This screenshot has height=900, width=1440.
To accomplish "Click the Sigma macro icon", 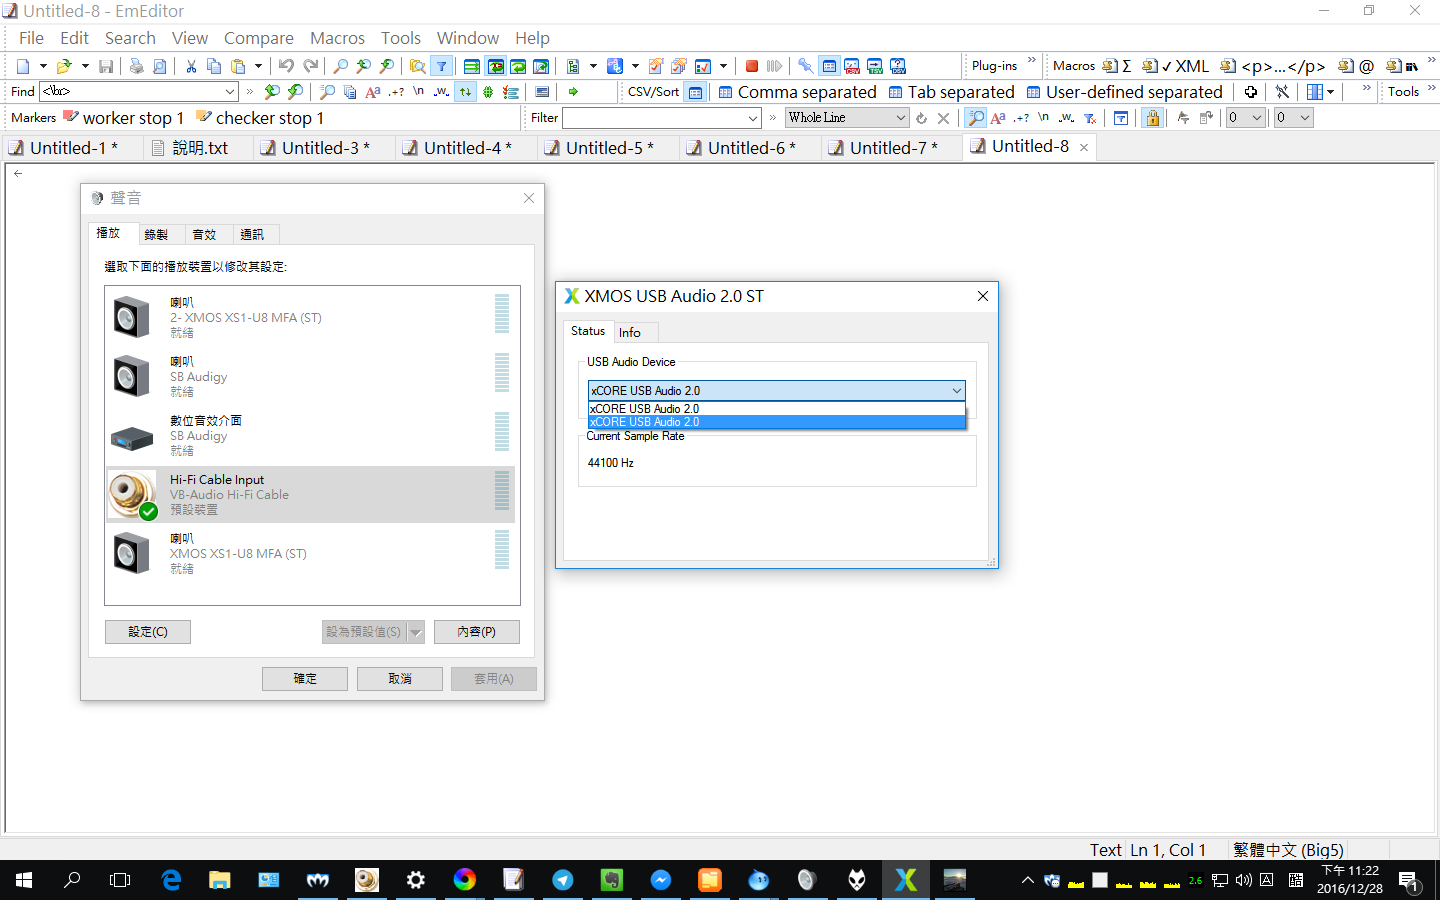I will coord(1117,66).
